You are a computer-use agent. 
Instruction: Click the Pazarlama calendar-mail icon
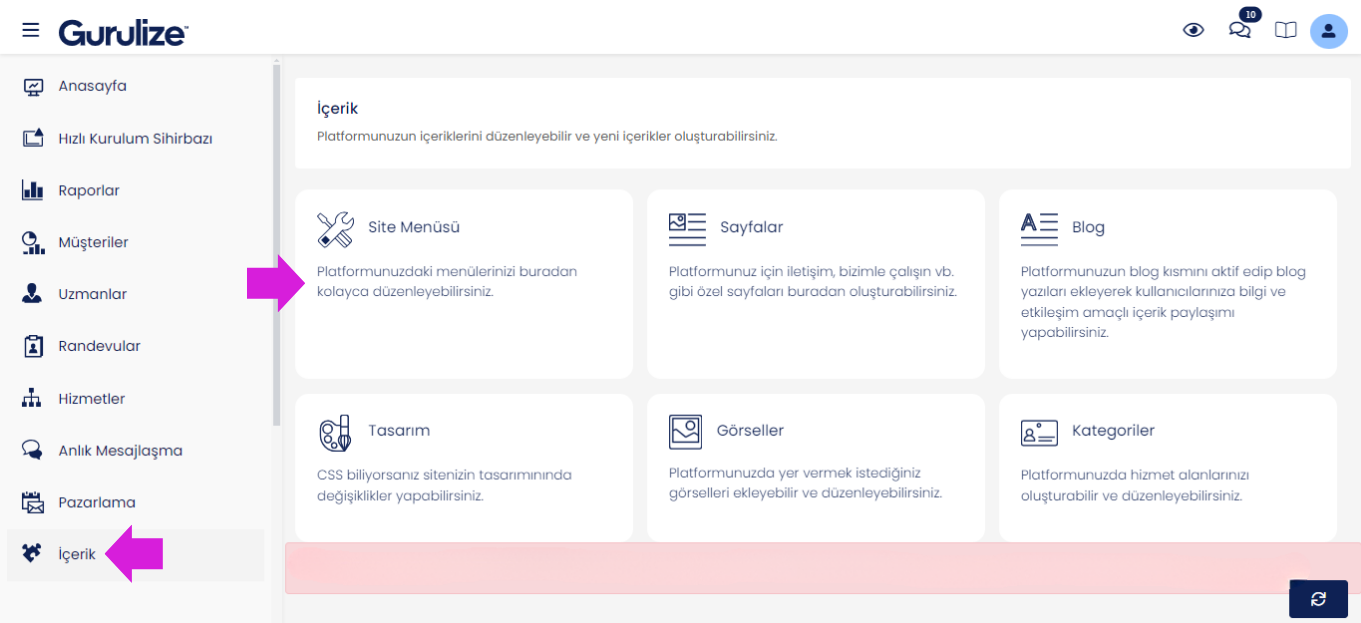click(x=33, y=502)
